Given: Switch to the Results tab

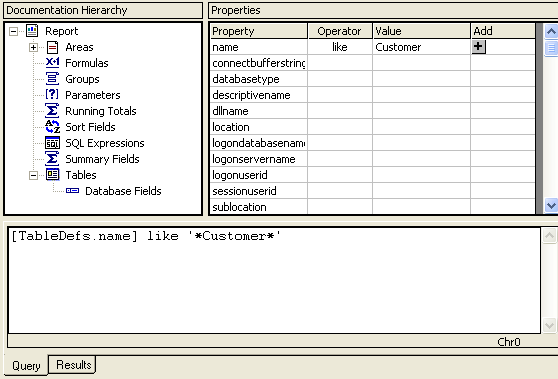Looking at the screenshot, I should 73,364.
